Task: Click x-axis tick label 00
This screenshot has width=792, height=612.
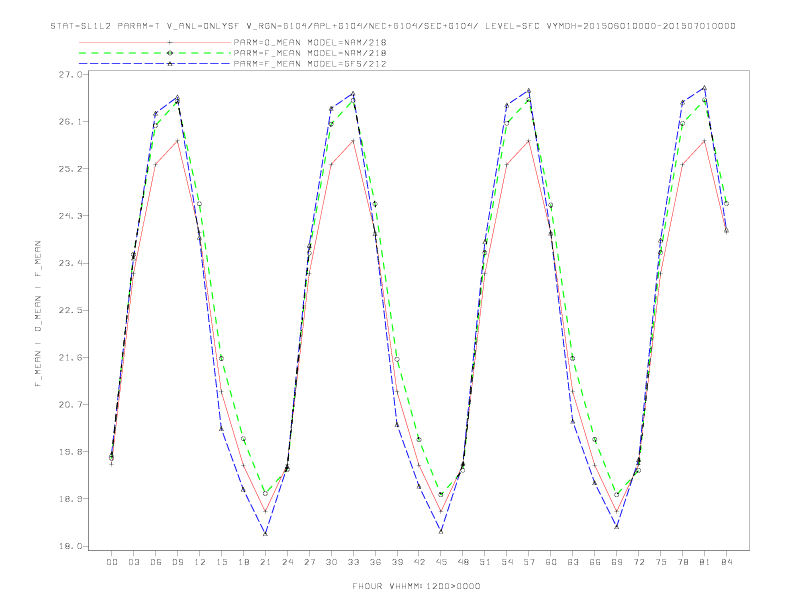Action: [112, 562]
